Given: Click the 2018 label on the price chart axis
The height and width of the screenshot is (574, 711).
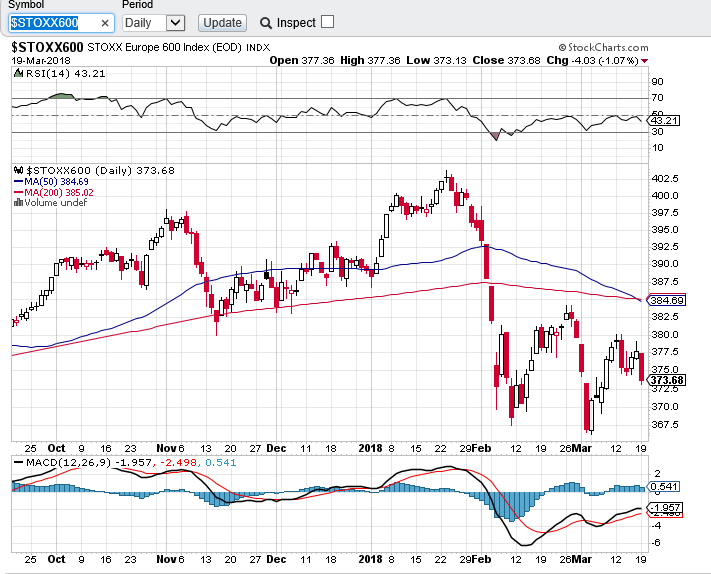Looking at the screenshot, I should click(x=370, y=448).
